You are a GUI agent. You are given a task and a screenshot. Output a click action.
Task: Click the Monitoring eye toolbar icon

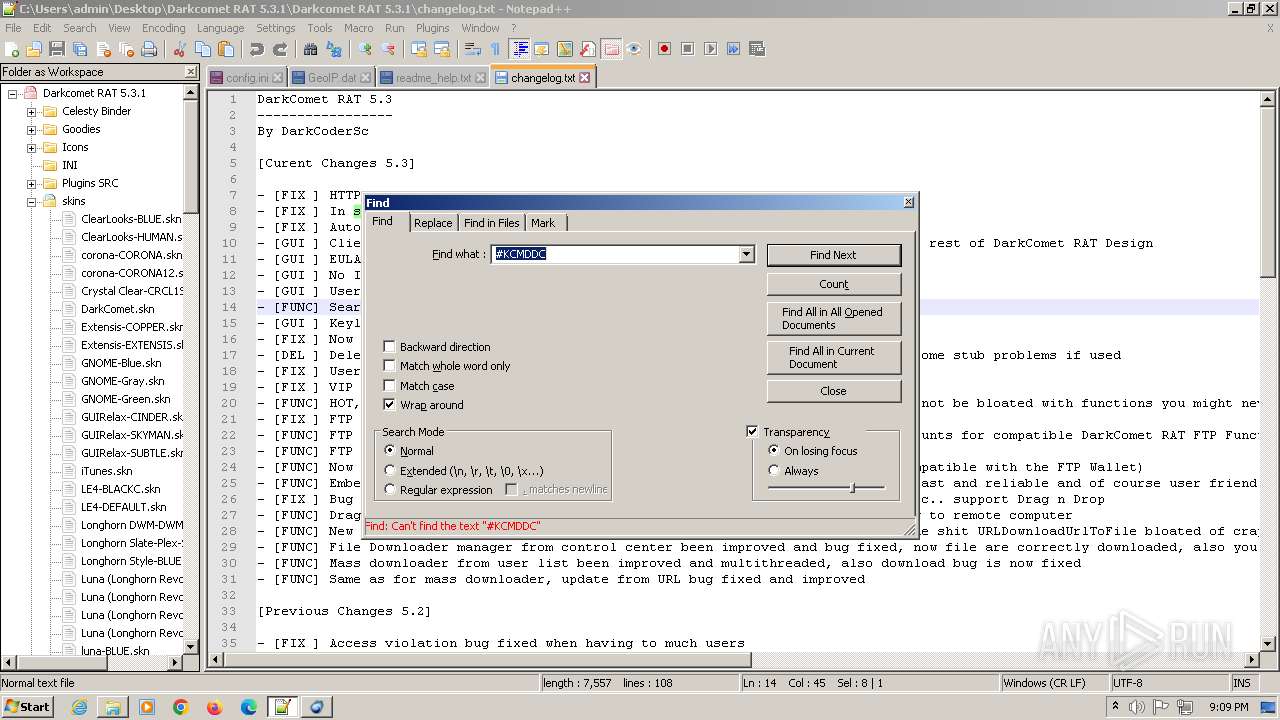(634, 49)
